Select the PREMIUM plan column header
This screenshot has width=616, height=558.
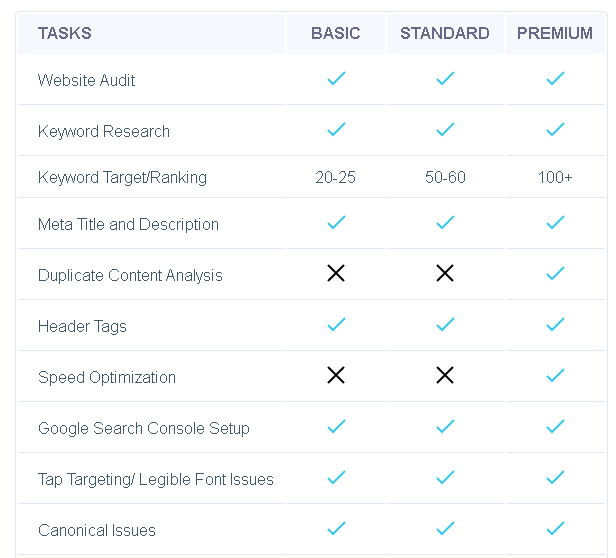[x=555, y=33]
